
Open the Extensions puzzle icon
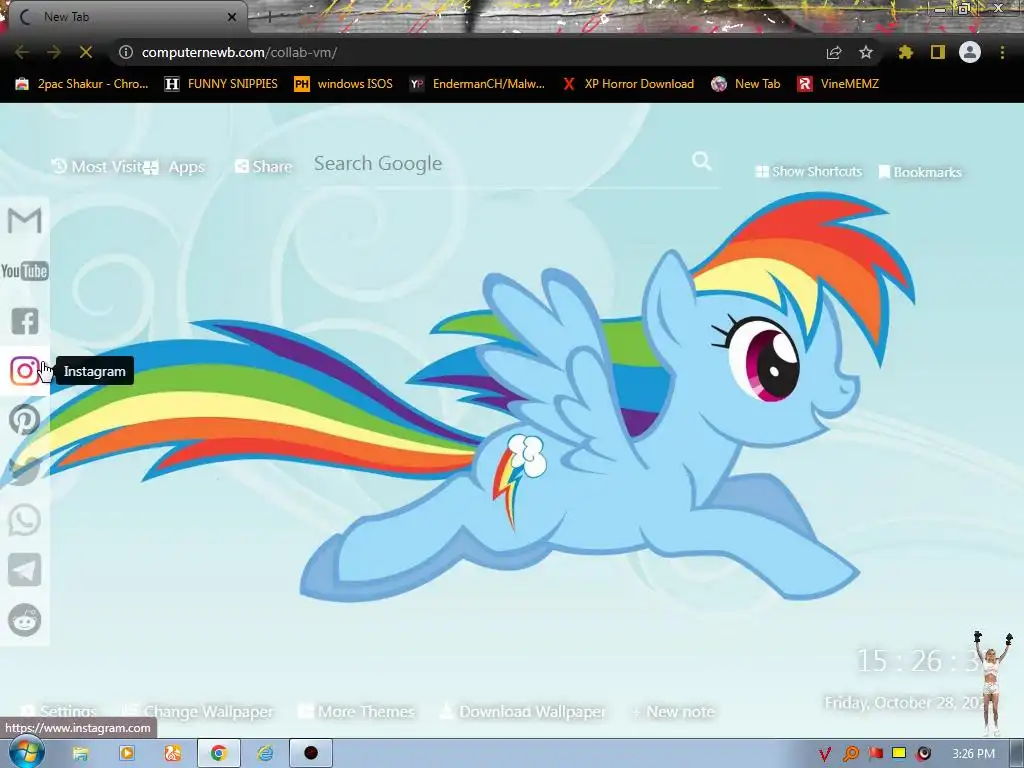coord(905,52)
